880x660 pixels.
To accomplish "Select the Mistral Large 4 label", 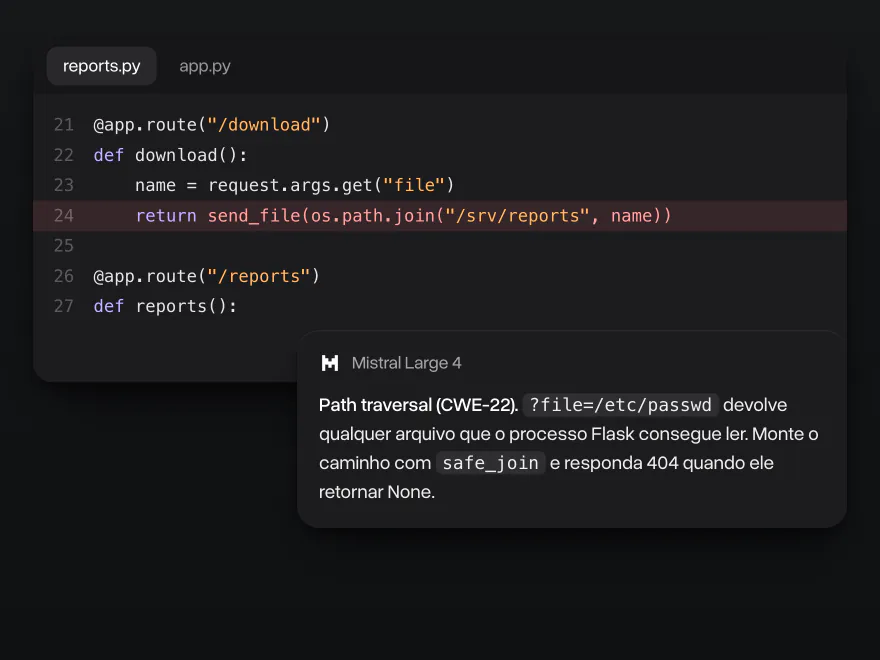I will [406, 363].
